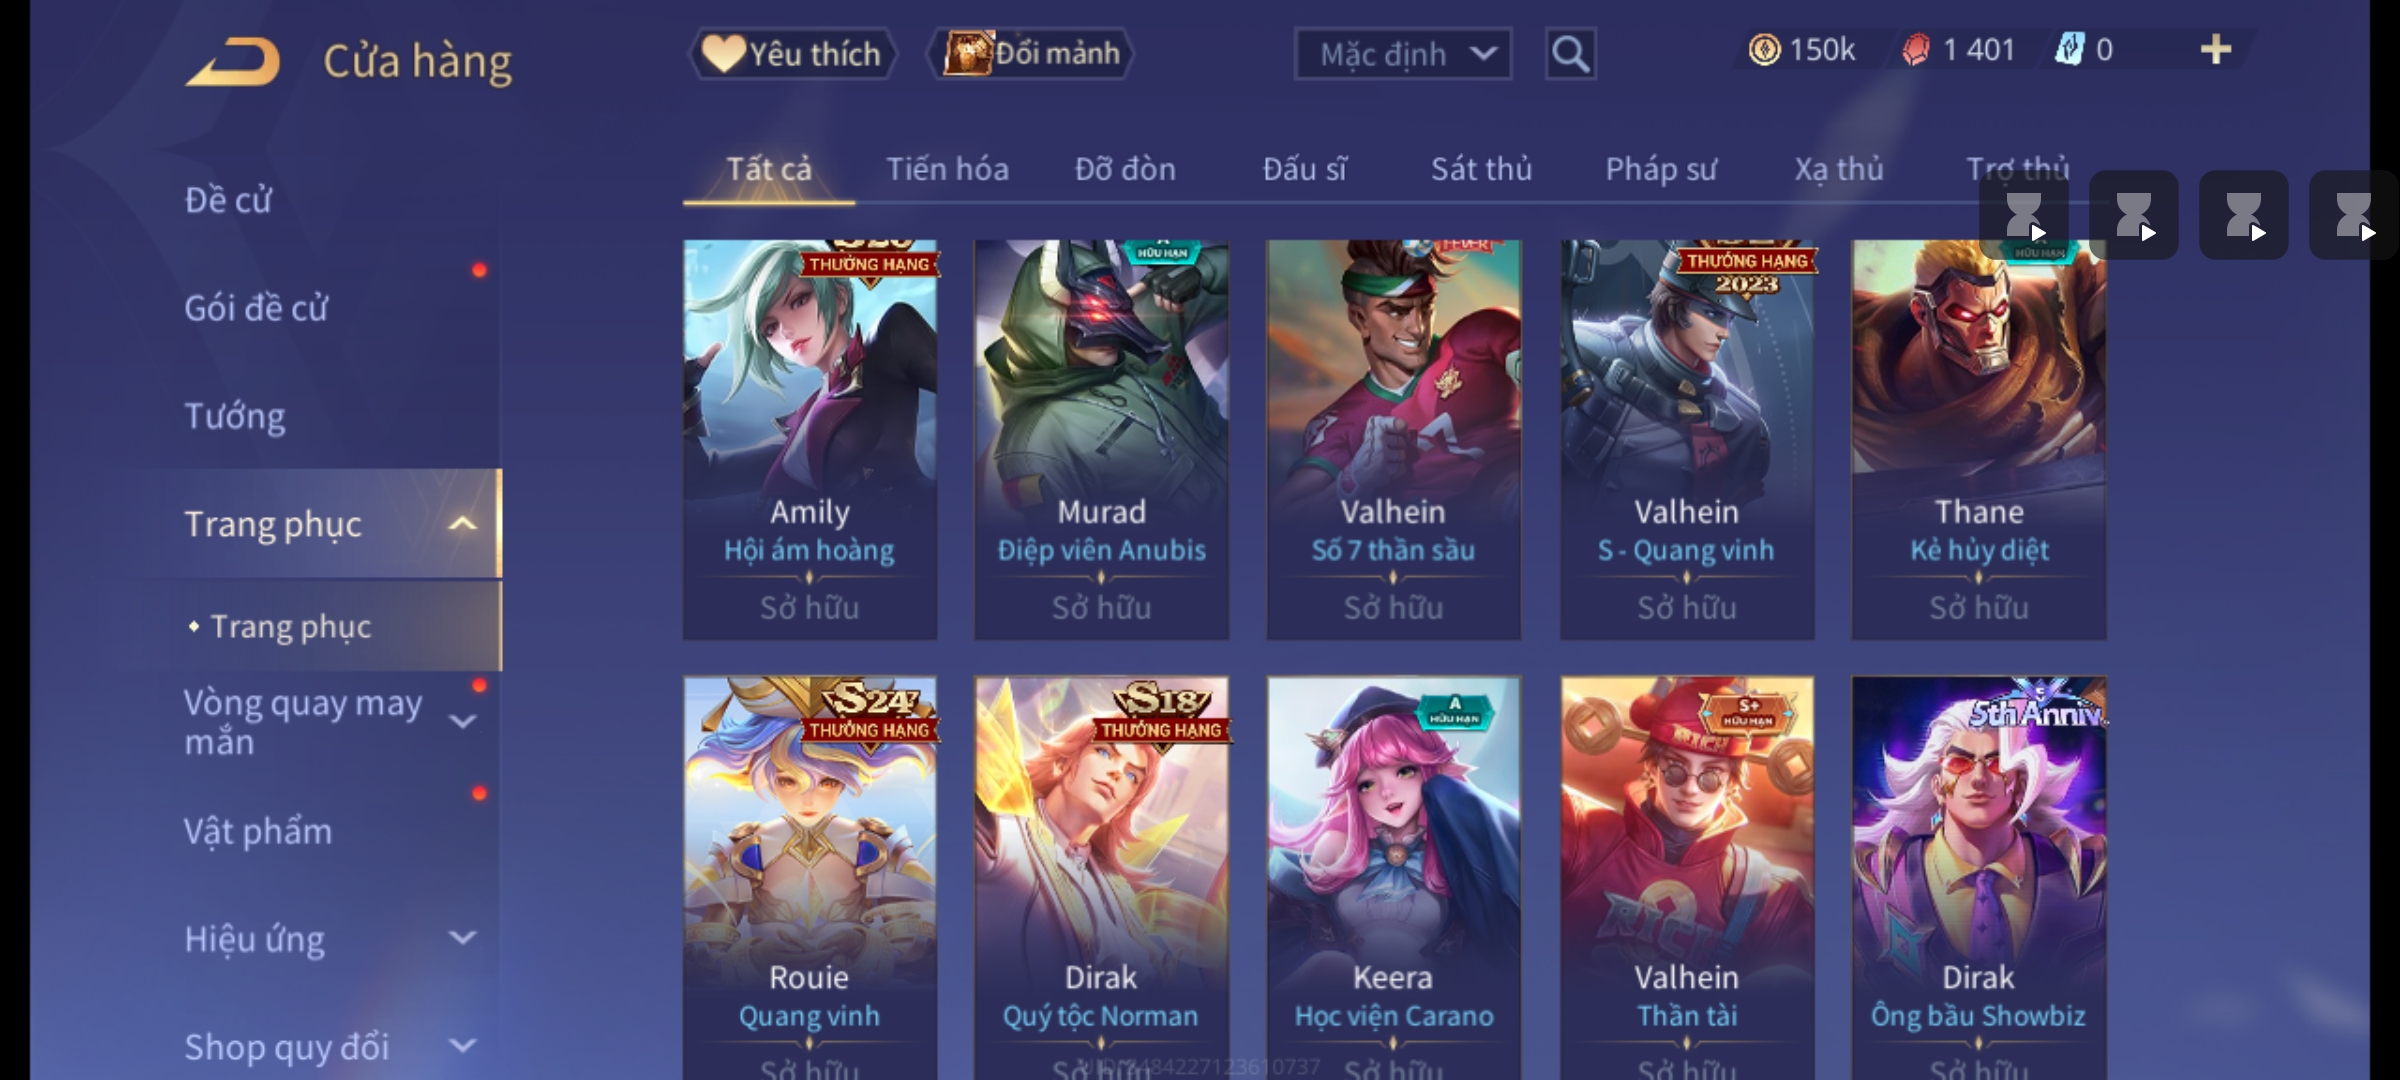This screenshot has width=2400, height=1080.
Task: Switch to the Sát thủ tab
Action: point(1481,169)
